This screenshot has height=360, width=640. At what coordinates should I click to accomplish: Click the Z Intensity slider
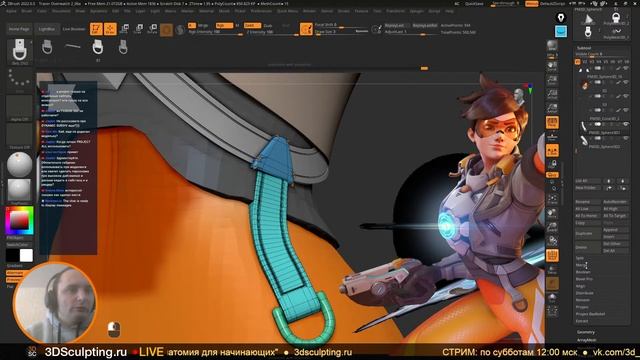[x=272, y=32]
